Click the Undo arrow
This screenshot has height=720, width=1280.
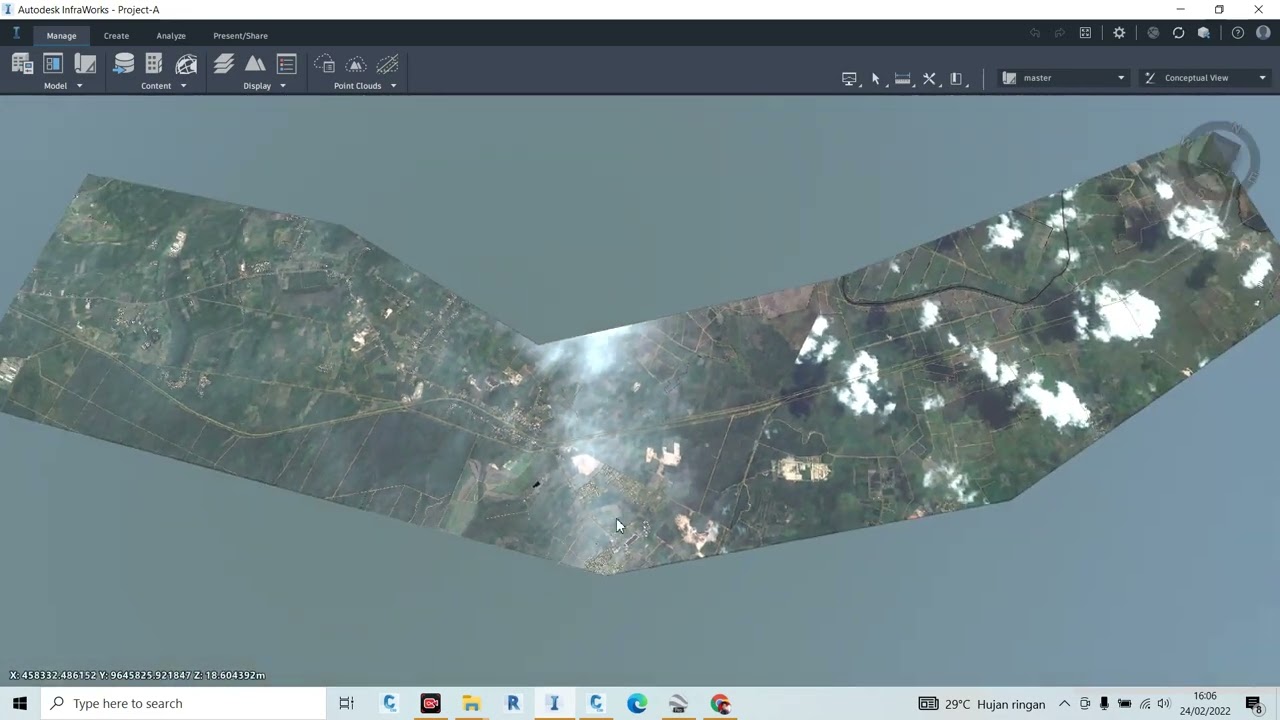pos(1035,33)
